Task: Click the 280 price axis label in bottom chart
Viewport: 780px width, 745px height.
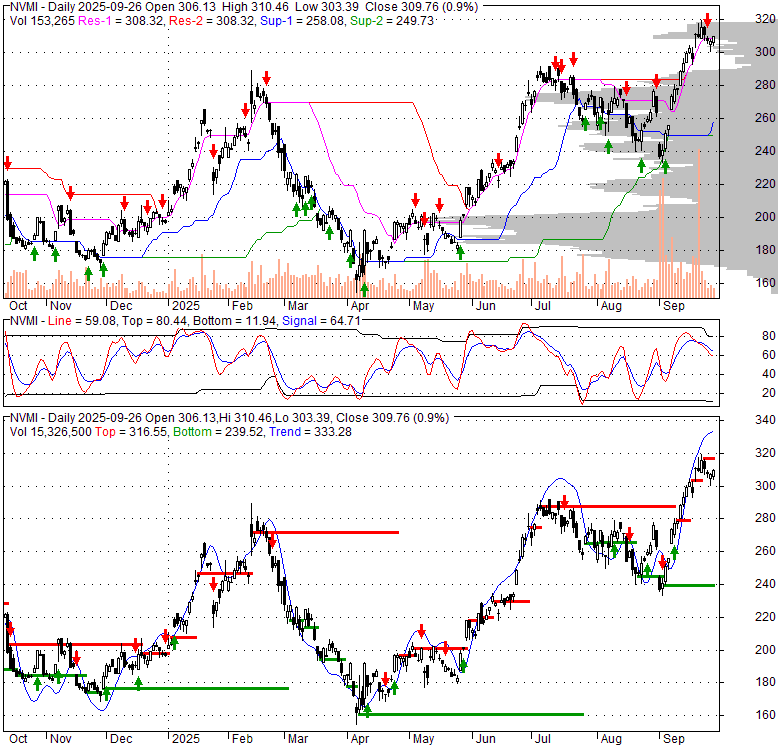Action: [x=766, y=518]
